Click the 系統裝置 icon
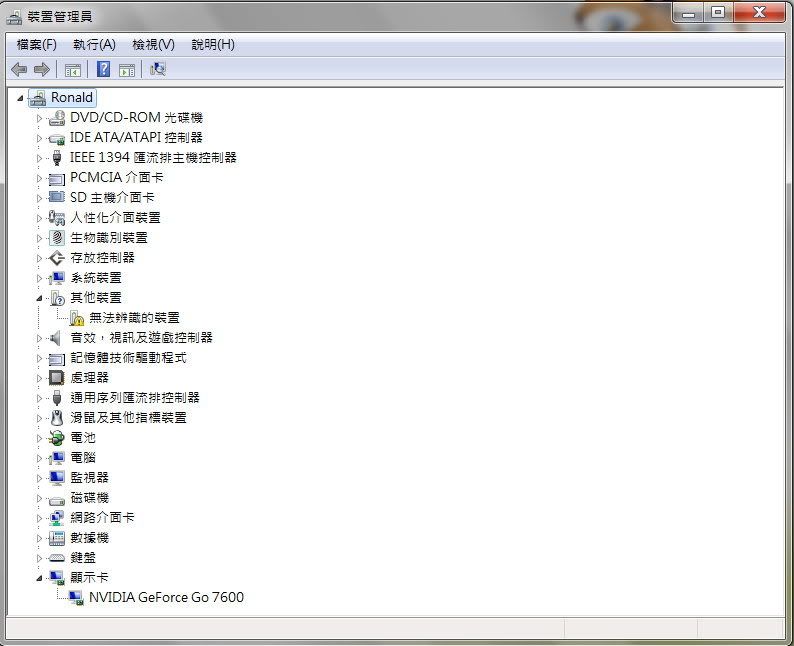This screenshot has height=646, width=794. 57,278
